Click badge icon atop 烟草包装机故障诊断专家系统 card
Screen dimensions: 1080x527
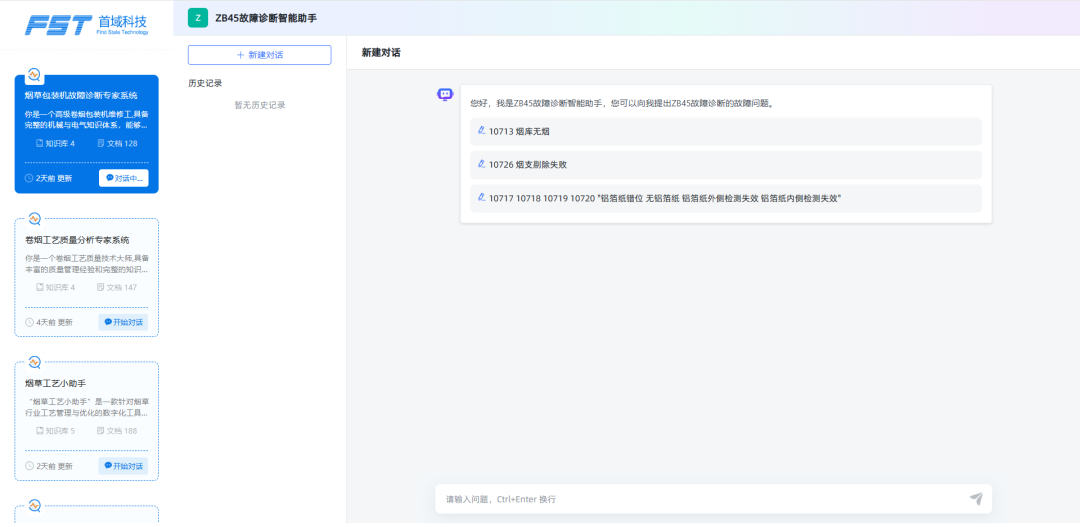pyautogui.click(x=34, y=75)
